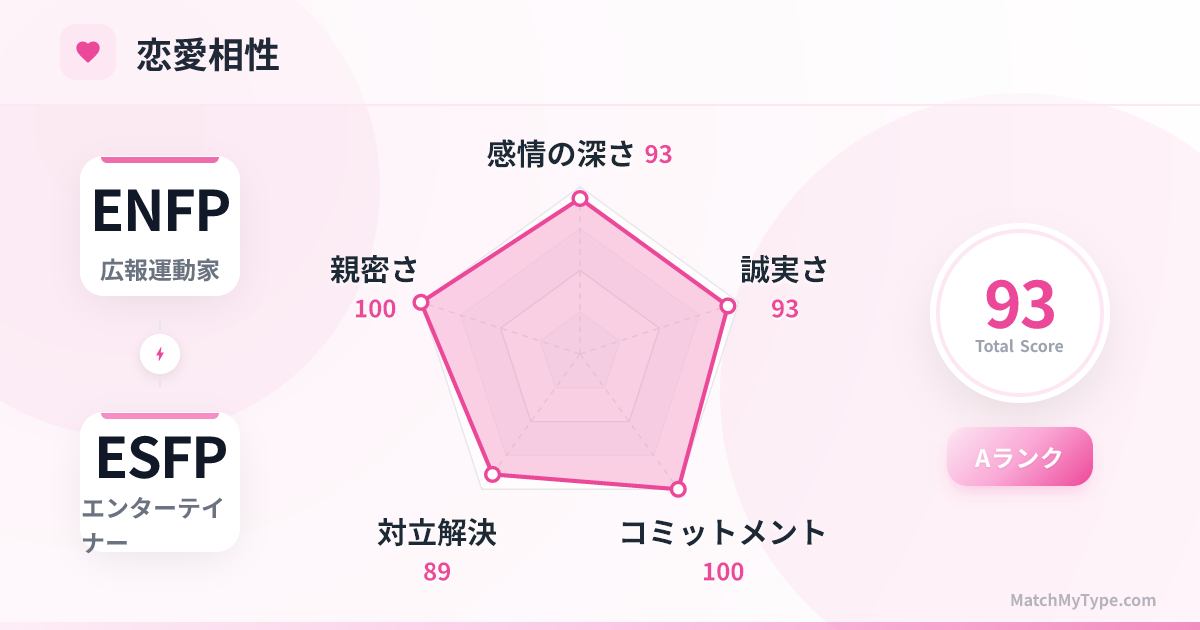Screen dimensions: 1200x630
Task: Click the 親密さ axis label
Action: click(374, 270)
